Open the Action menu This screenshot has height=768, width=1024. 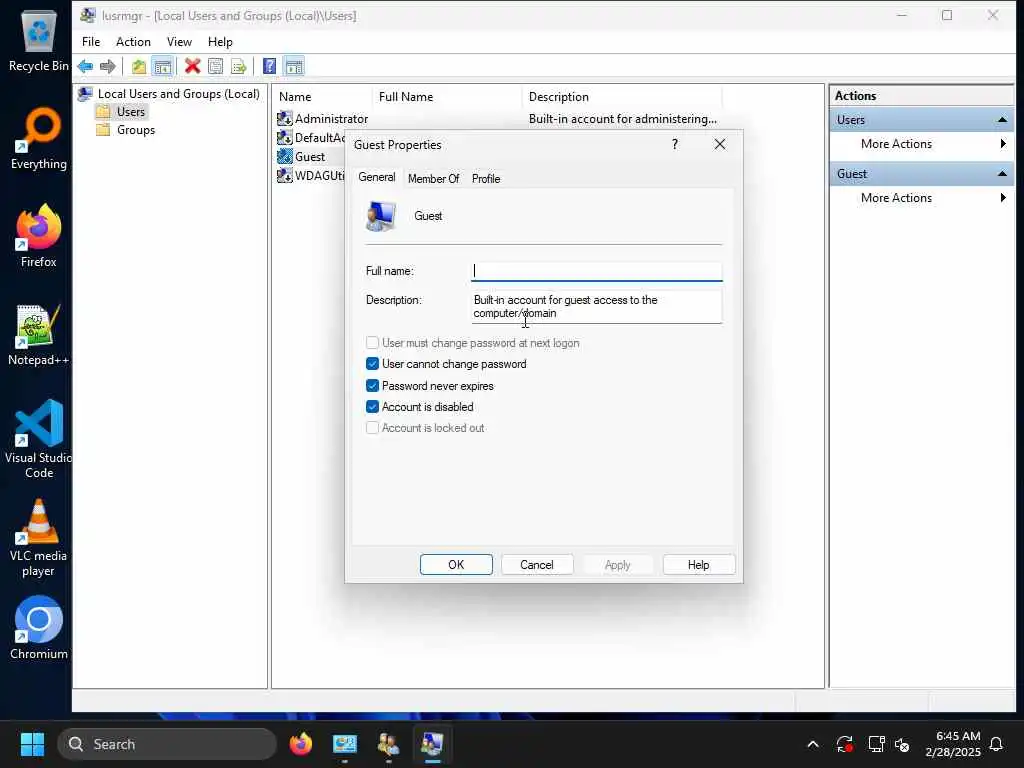[133, 42]
